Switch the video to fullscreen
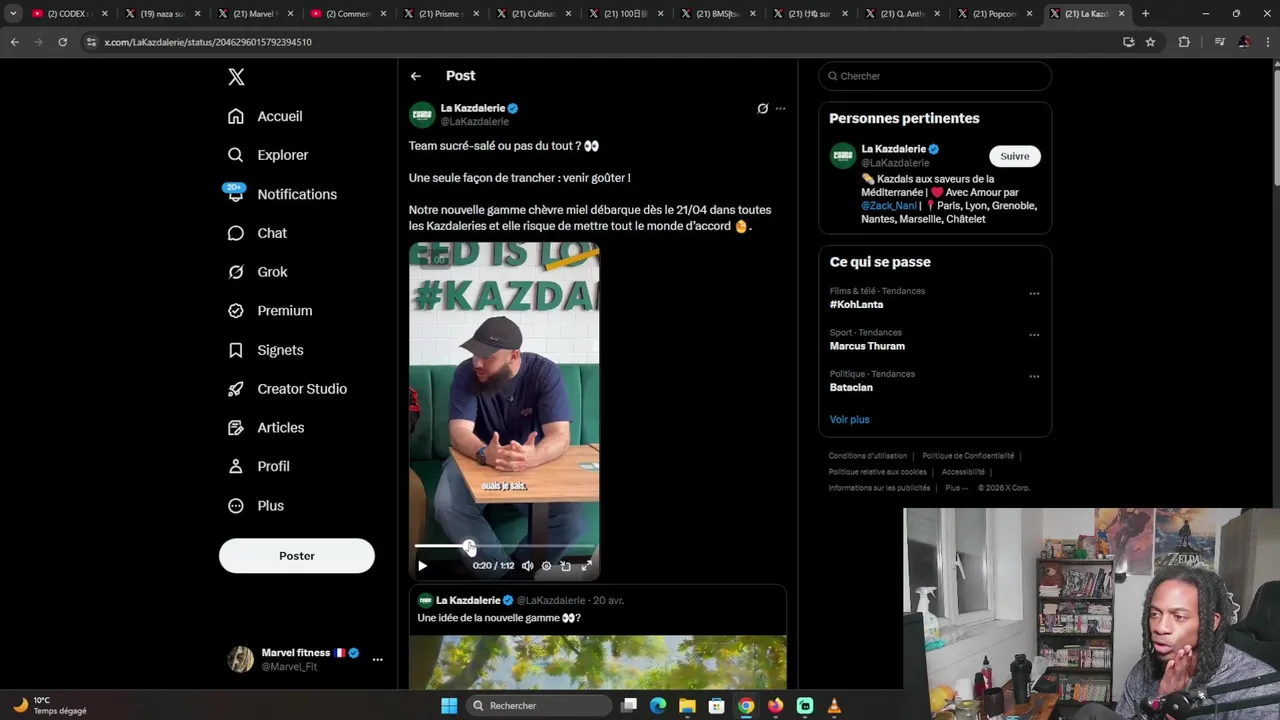 587,566
